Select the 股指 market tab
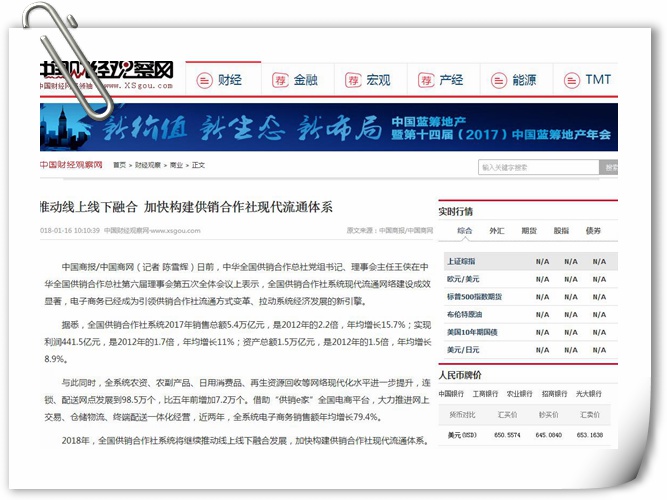The image size is (667, 500). point(561,231)
